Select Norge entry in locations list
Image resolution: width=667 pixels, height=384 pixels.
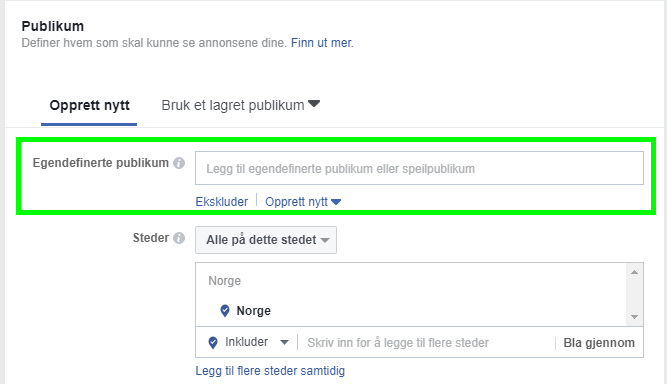(254, 311)
